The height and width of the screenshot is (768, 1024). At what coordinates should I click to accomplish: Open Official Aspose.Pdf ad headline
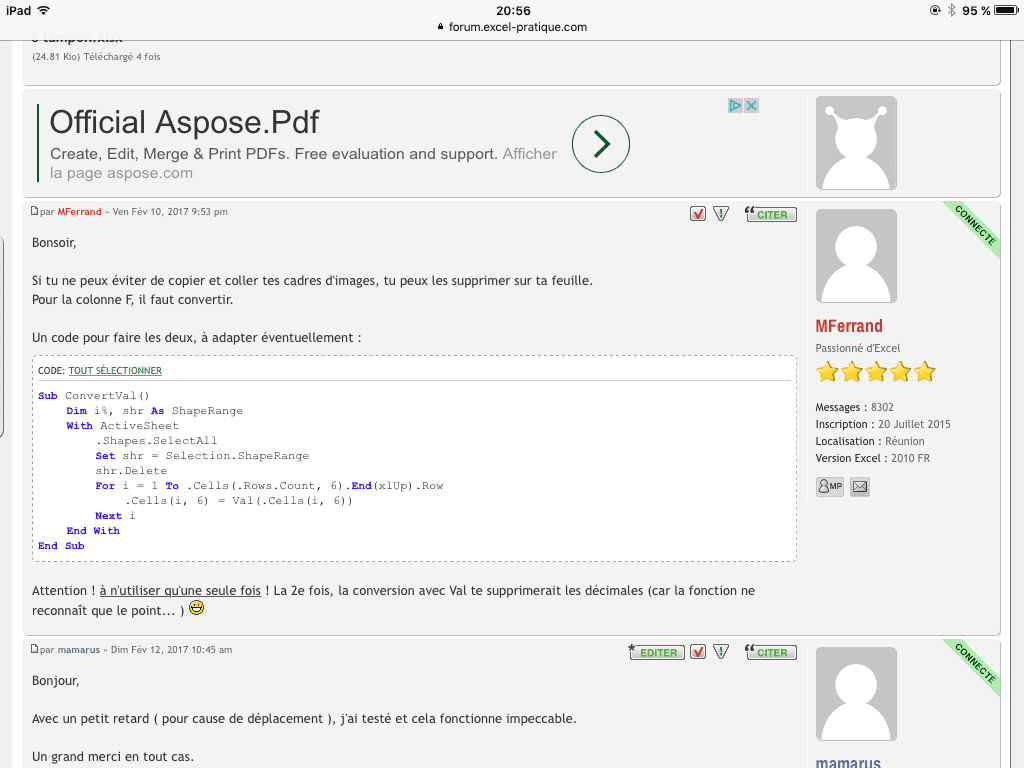click(184, 122)
